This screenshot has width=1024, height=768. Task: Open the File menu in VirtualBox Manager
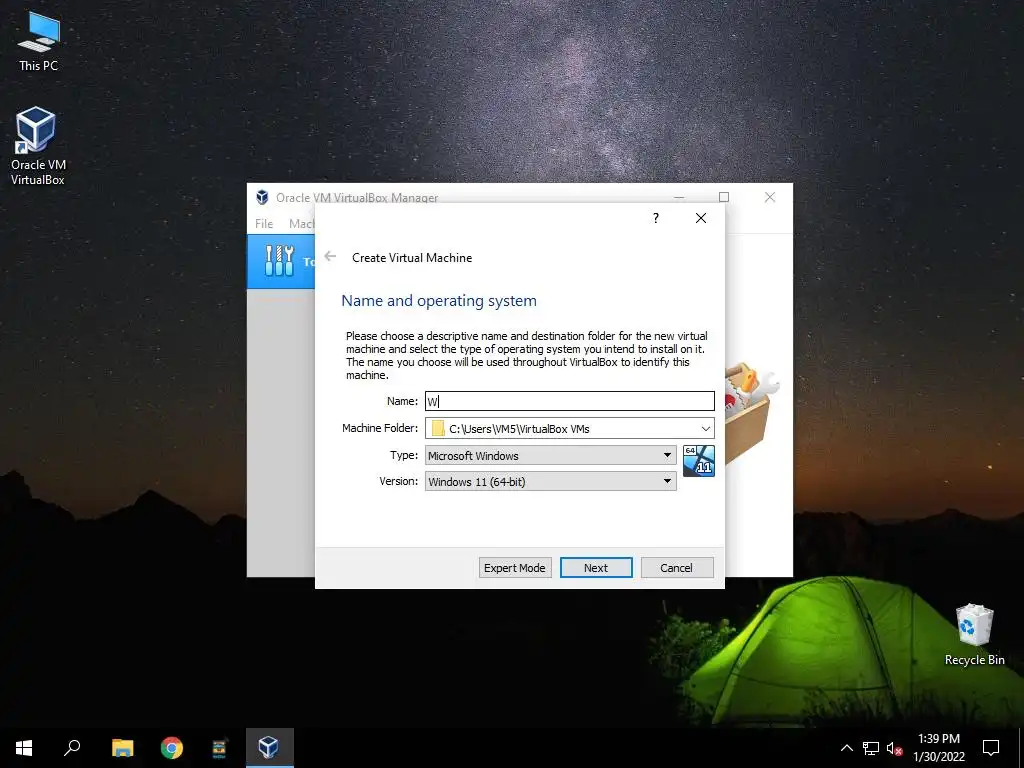point(264,223)
